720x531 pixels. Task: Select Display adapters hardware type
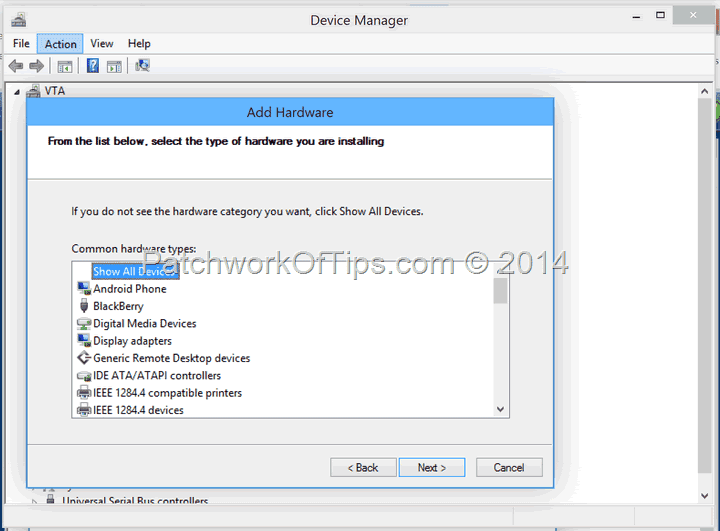(132, 341)
